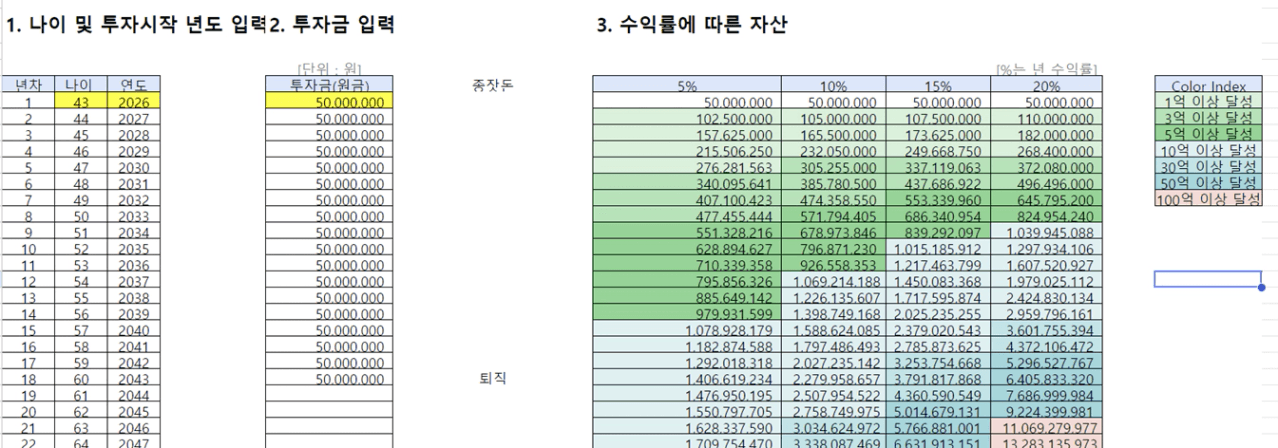The height and width of the screenshot is (448, 1278).
Task: Select the value '6.405.833.320'
Action: pos(1047,378)
